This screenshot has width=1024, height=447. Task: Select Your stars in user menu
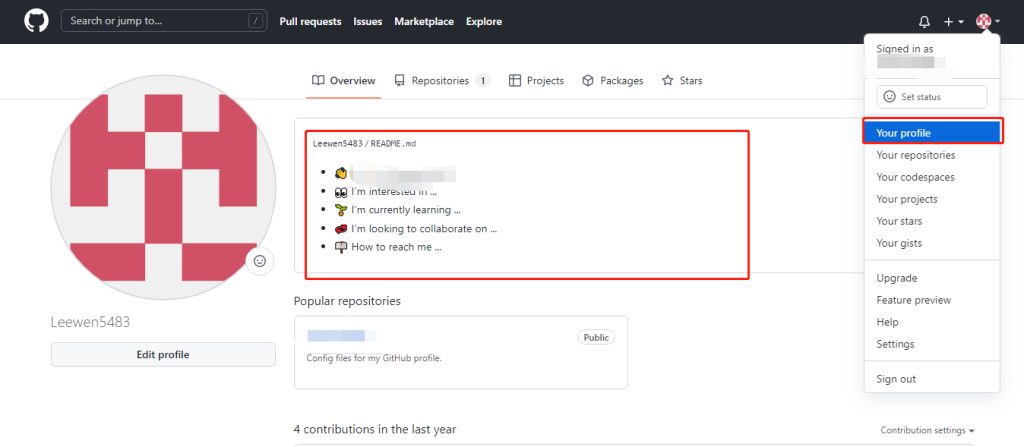point(932,221)
